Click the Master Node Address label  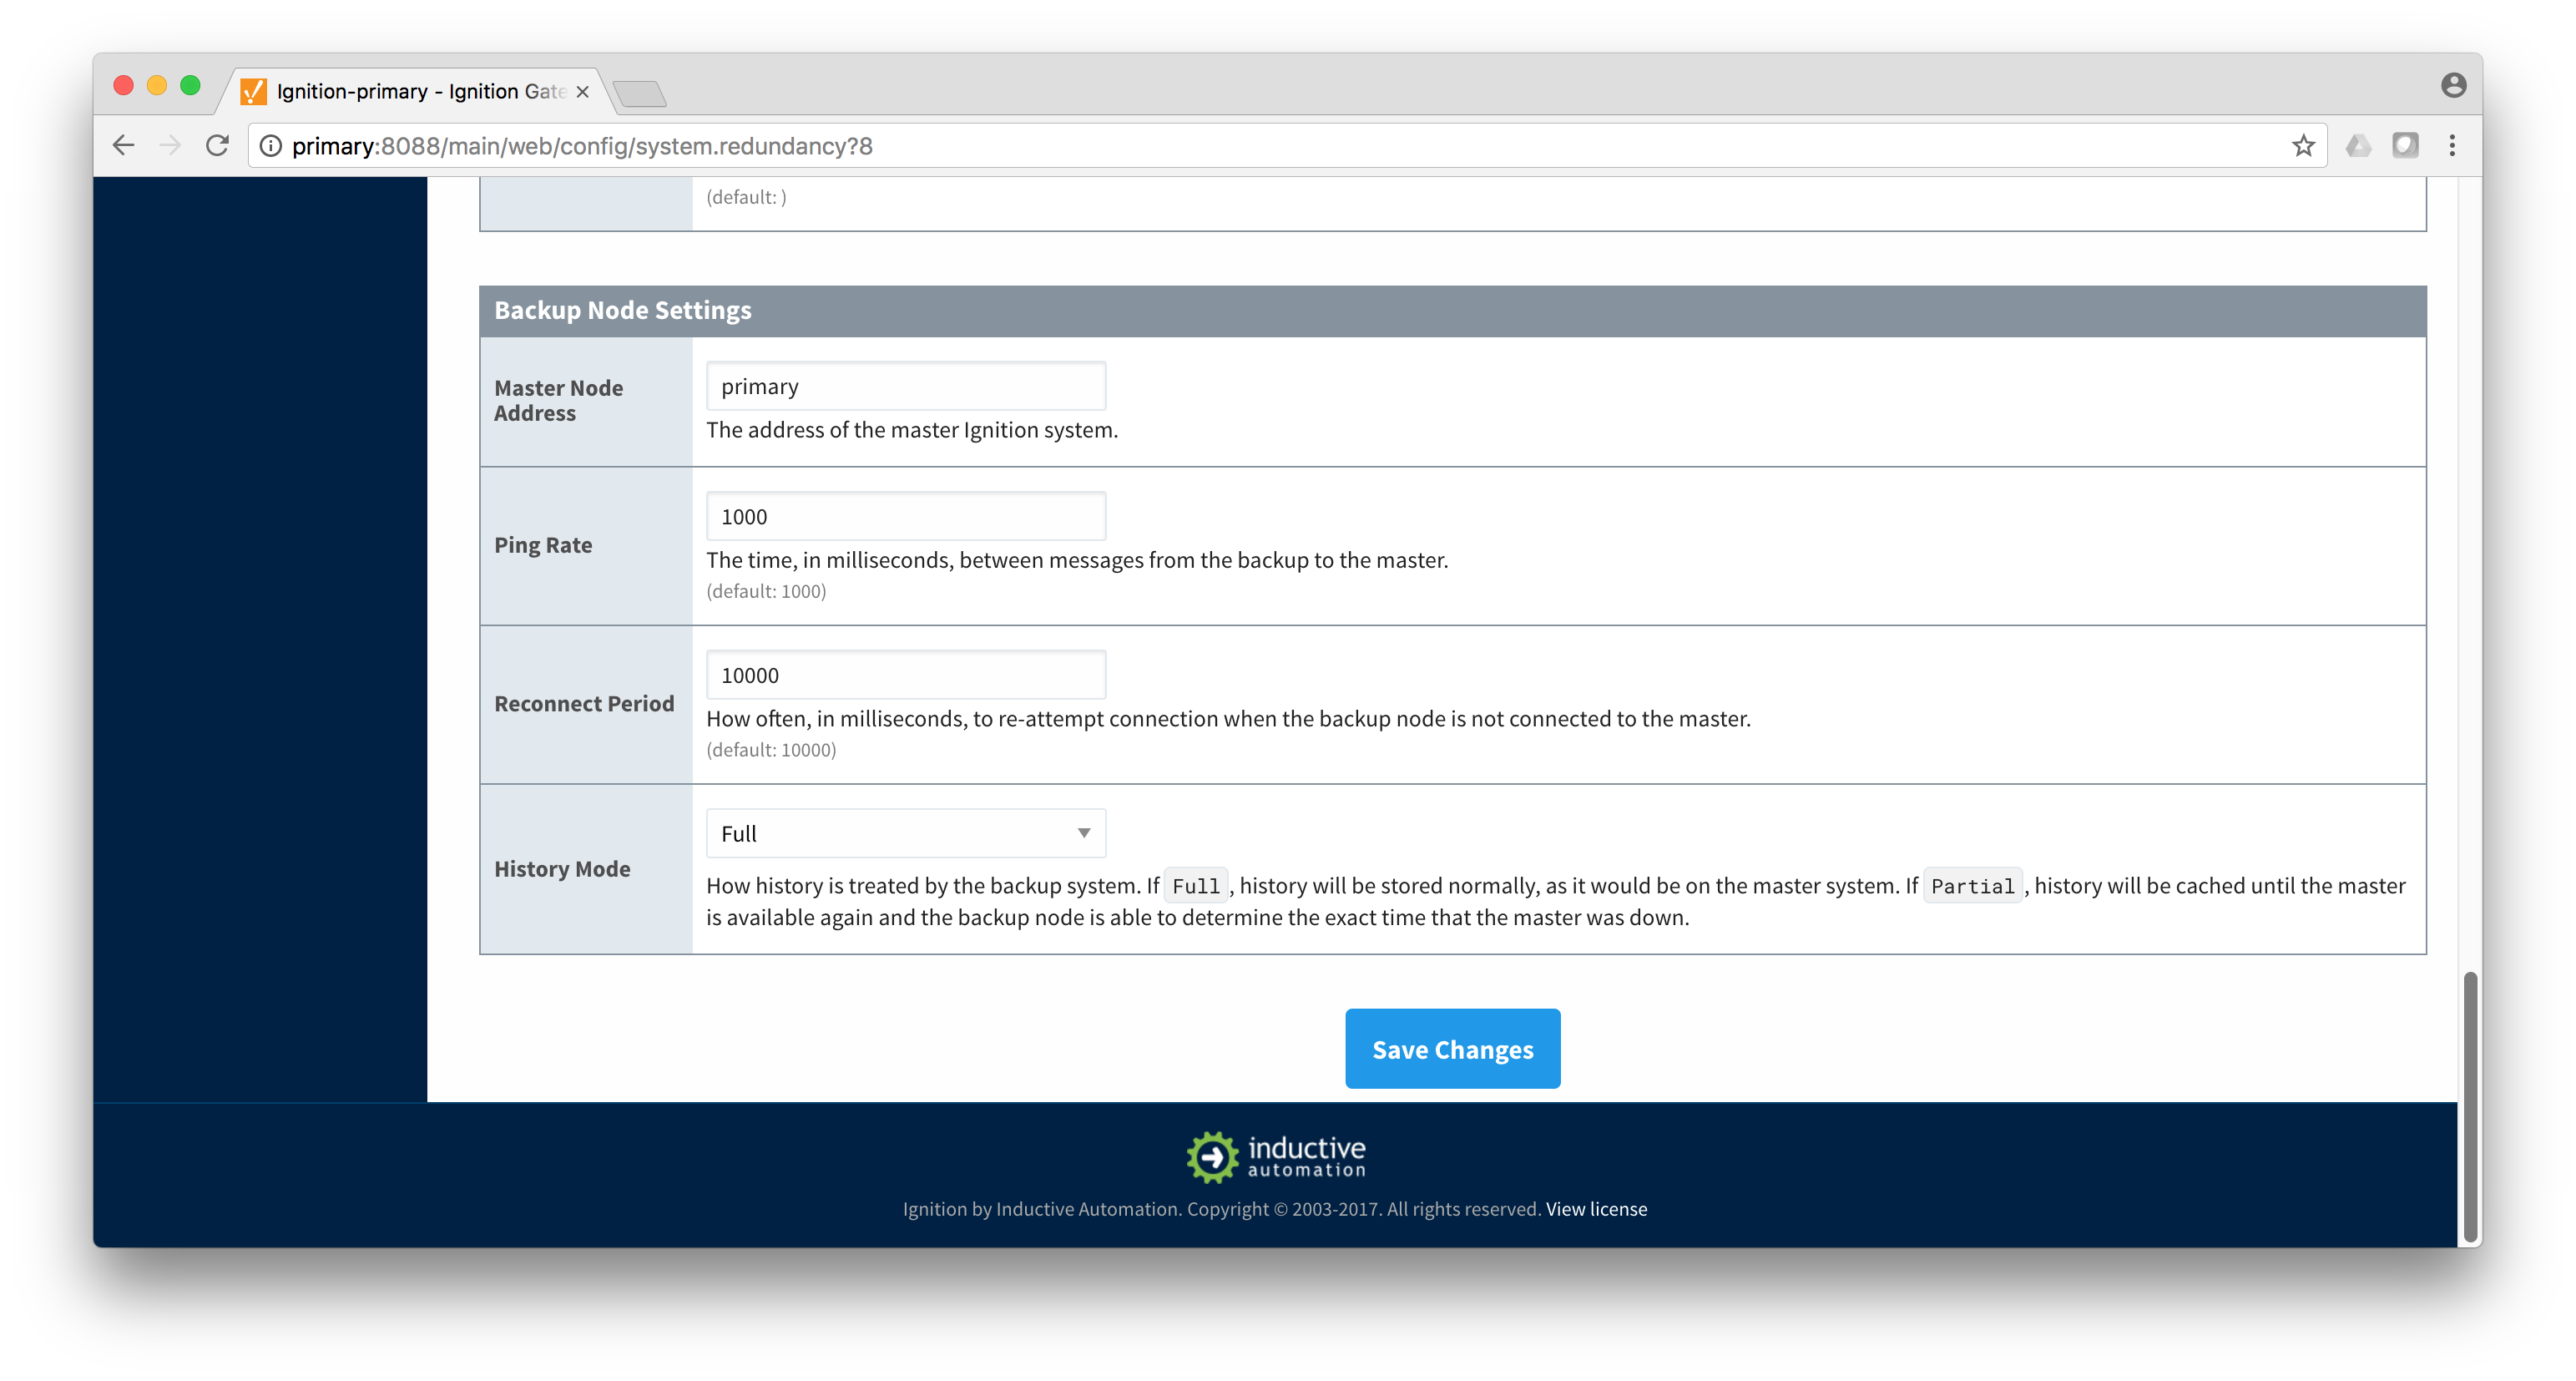(x=558, y=401)
